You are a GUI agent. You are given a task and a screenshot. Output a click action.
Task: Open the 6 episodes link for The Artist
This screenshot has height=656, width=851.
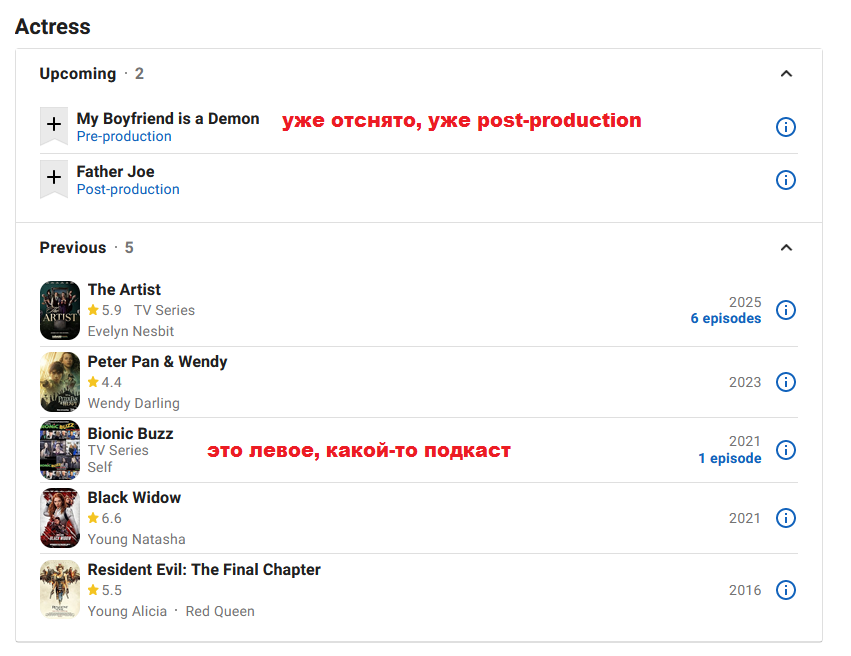pyautogui.click(x=726, y=319)
